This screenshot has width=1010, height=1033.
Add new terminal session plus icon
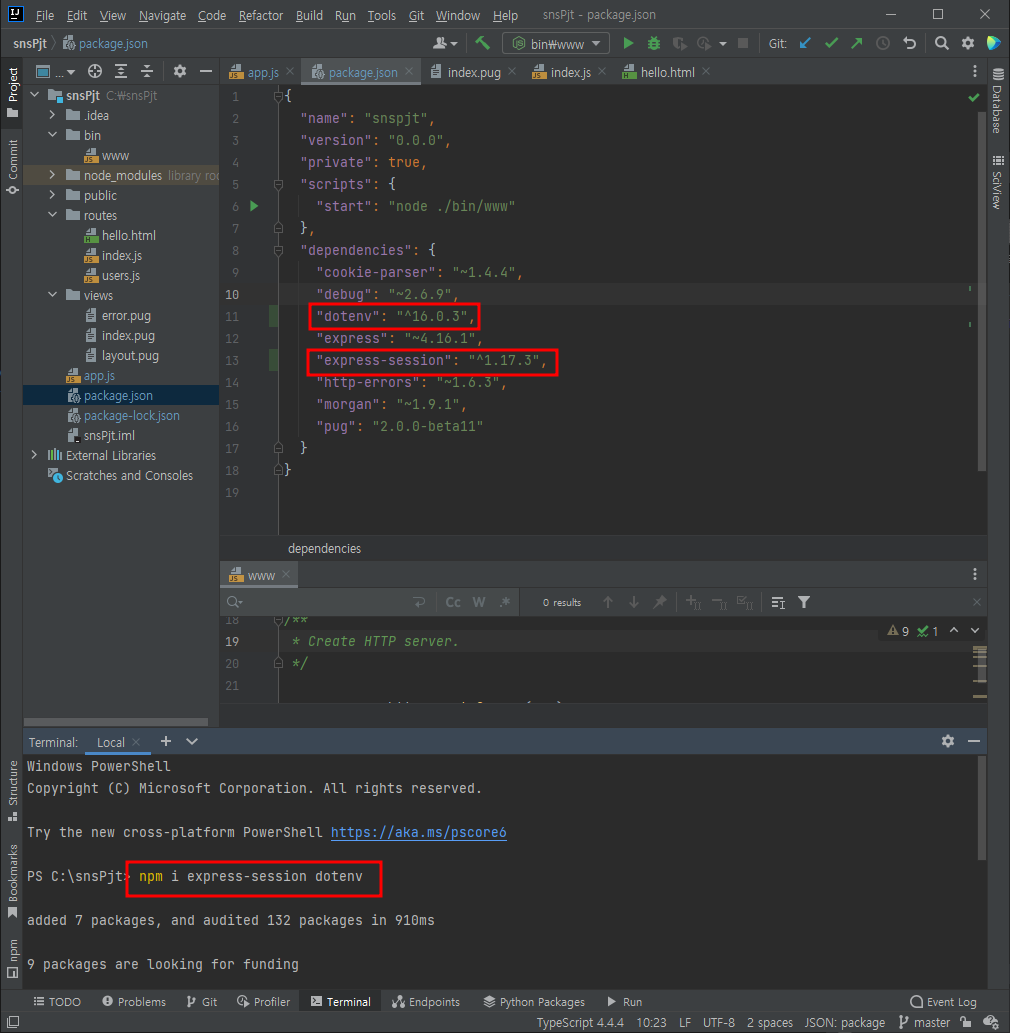point(166,741)
